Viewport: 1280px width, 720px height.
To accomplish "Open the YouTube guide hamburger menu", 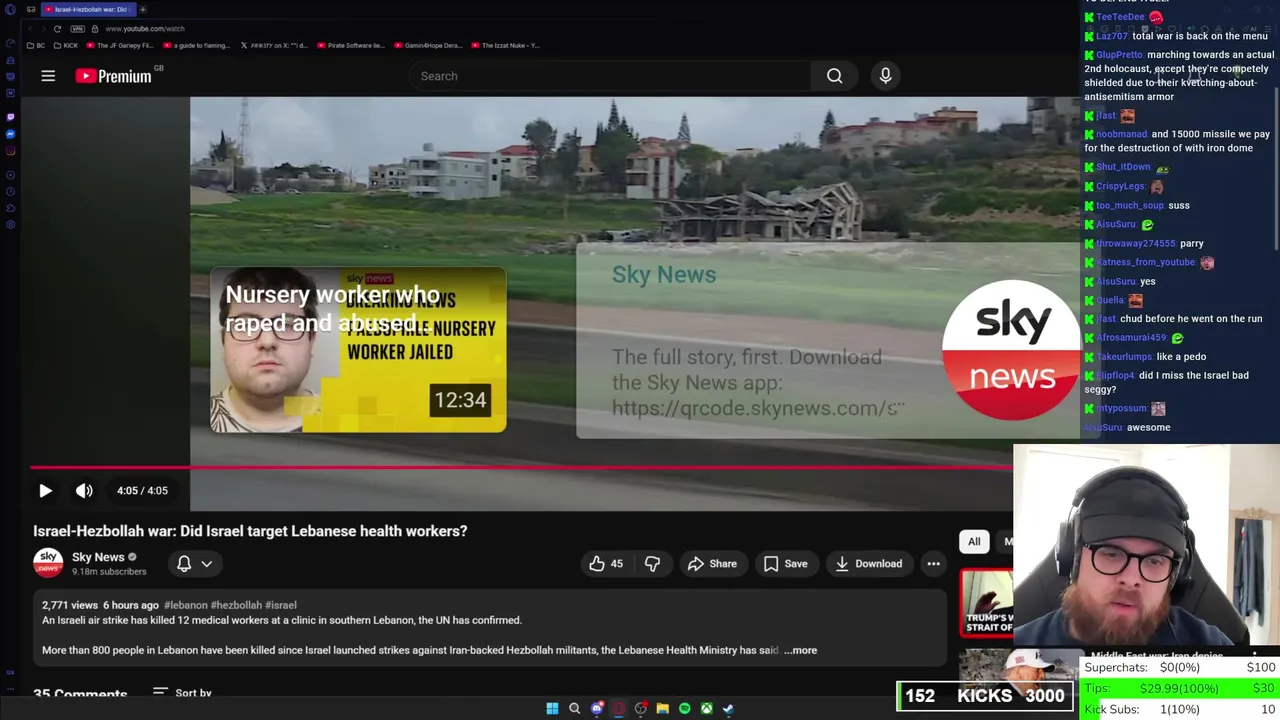I will click(48, 76).
